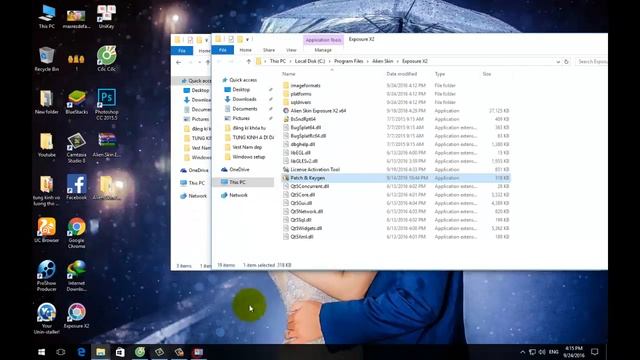The height and width of the screenshot is (360, 640).
Task: Launch Google Chrome desktop shortcut
Action: pos(76,233)
